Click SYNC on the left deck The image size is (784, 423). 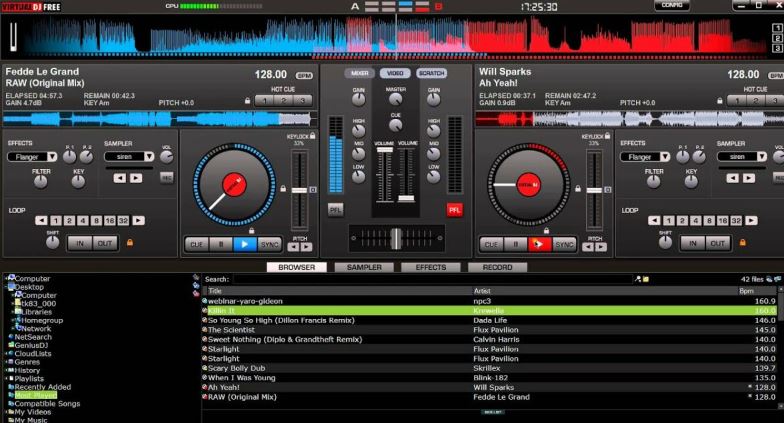point(270,244)
